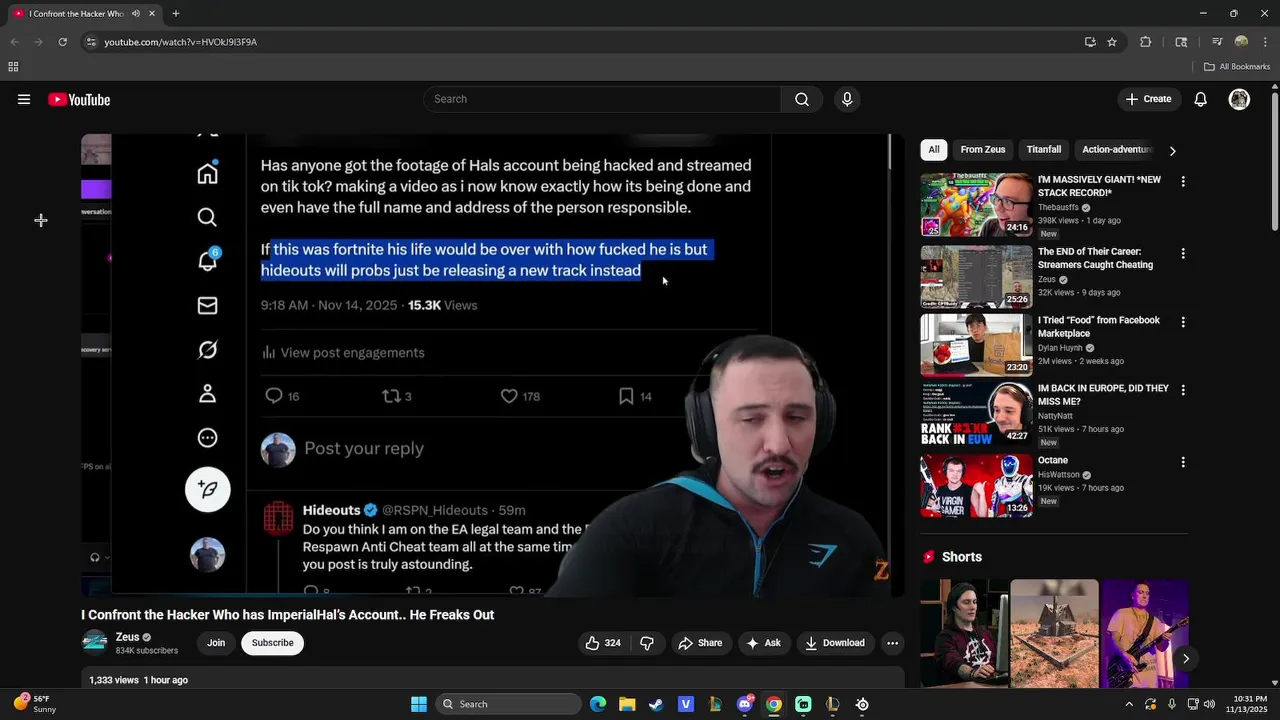Open the Zeus channel name link
The image size is (1280, 720).
click(127, 637)
